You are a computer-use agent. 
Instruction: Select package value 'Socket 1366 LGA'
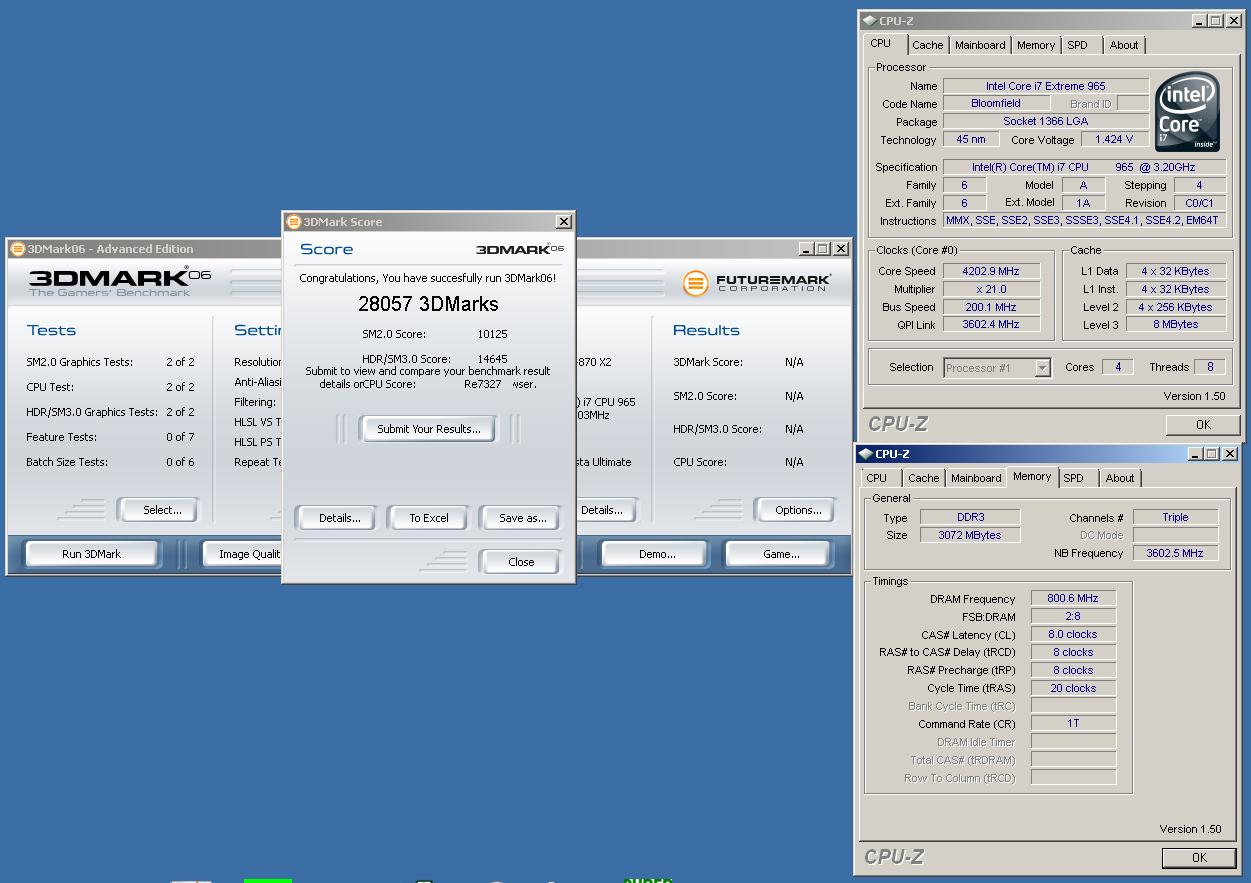click(x=1045, y=121)
